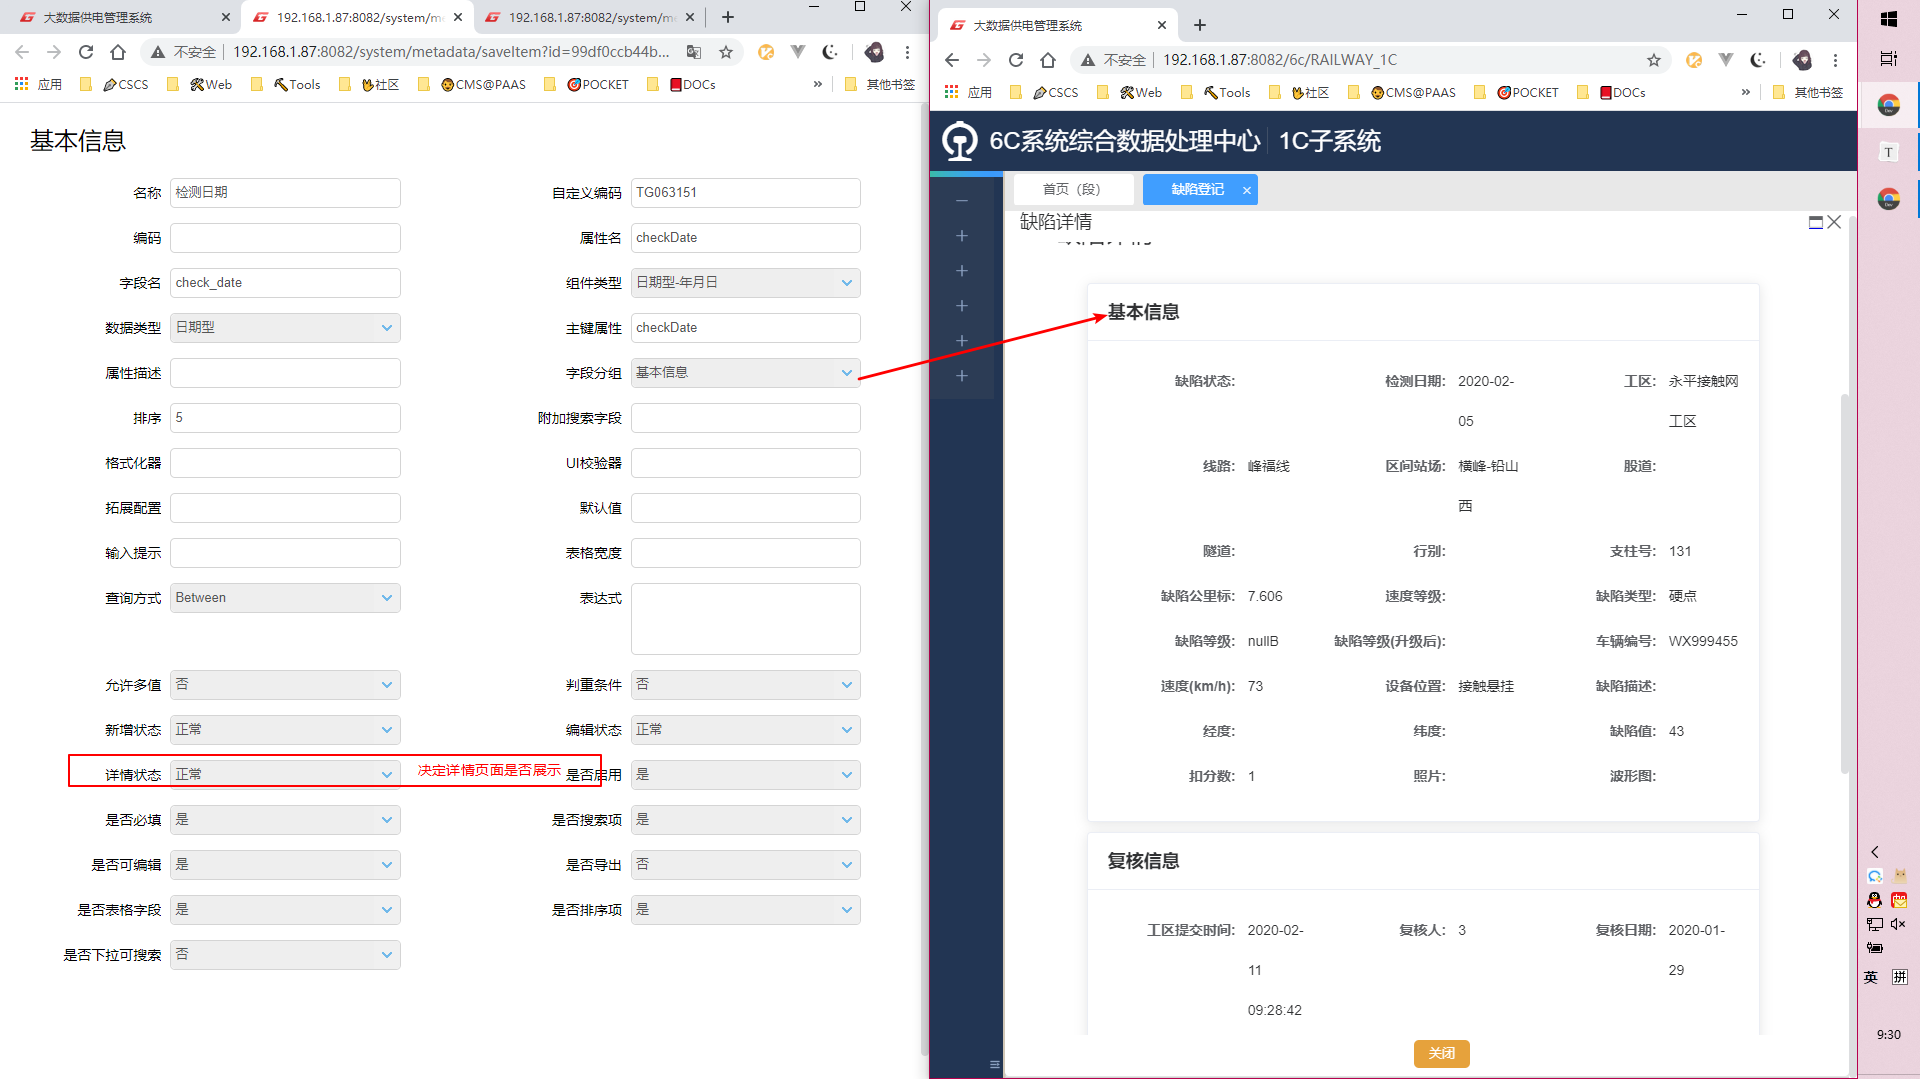Open 其他书签 folder in right browser
The height and width of the screenshot is (1079, 1920).
(1807, 92)
